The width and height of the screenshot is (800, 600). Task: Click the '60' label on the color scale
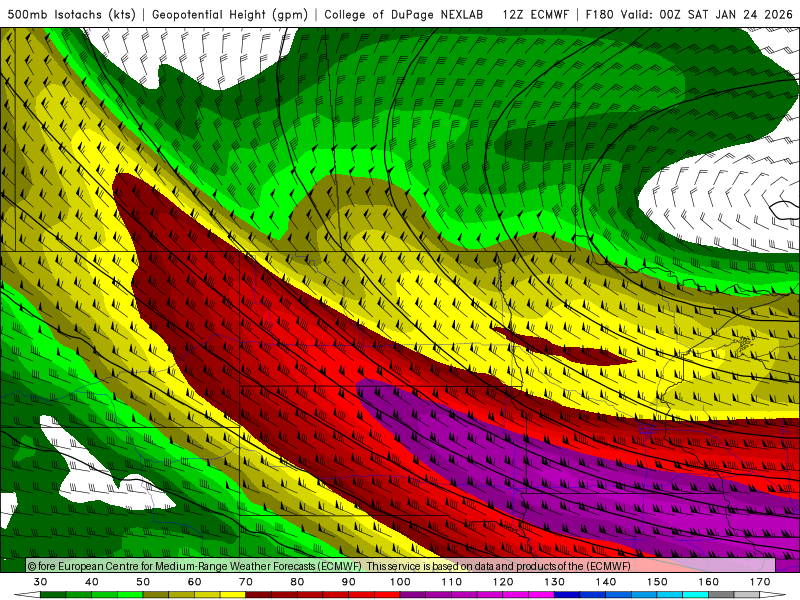pyautogui.click(x=194, y=582)
